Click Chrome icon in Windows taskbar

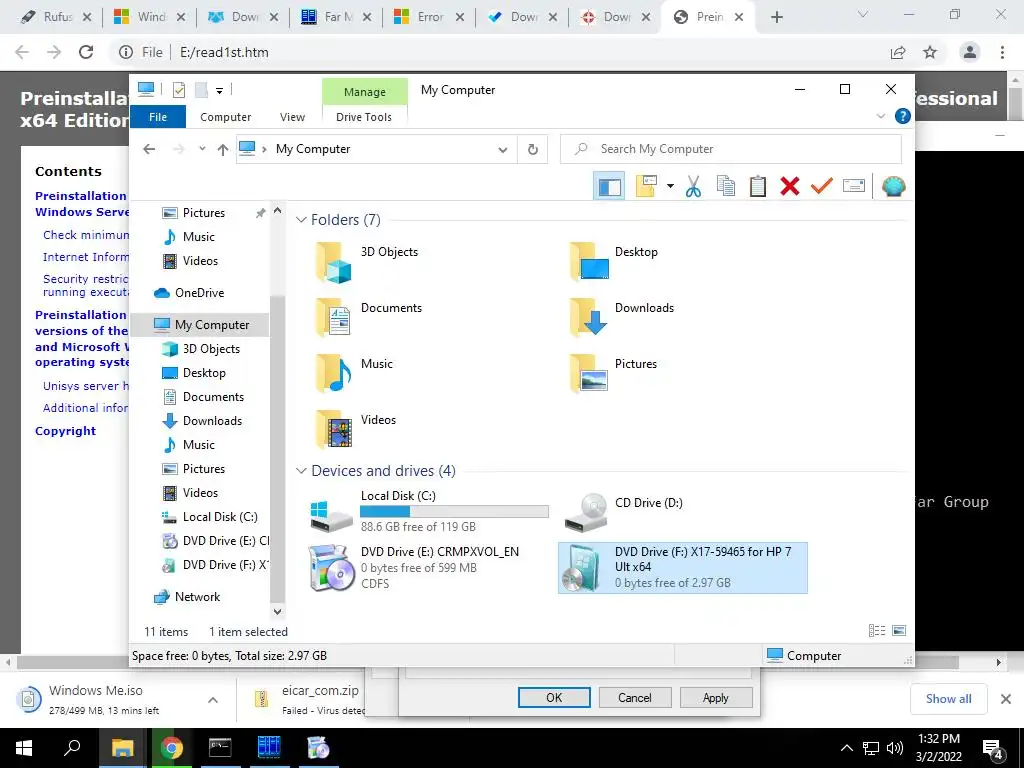click(x=171, y=748)
